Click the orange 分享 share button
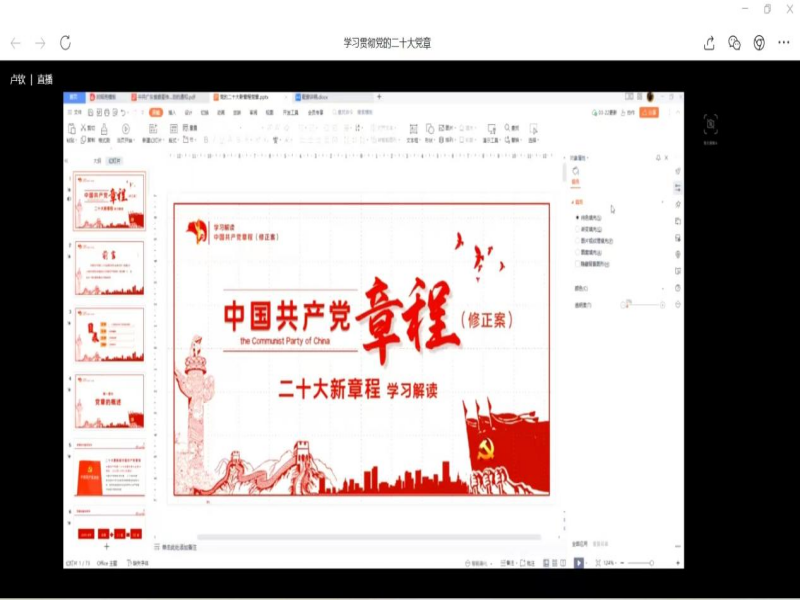 [x=649, y=113]
